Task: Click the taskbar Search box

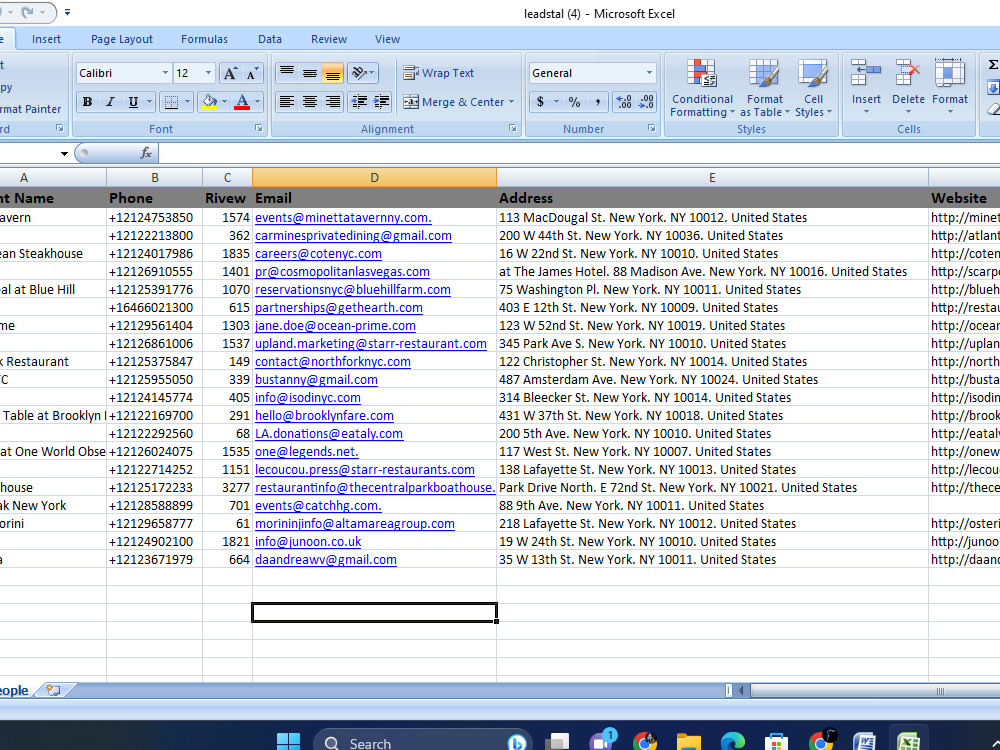Action: pyautogui.click(x=422, y=742)
